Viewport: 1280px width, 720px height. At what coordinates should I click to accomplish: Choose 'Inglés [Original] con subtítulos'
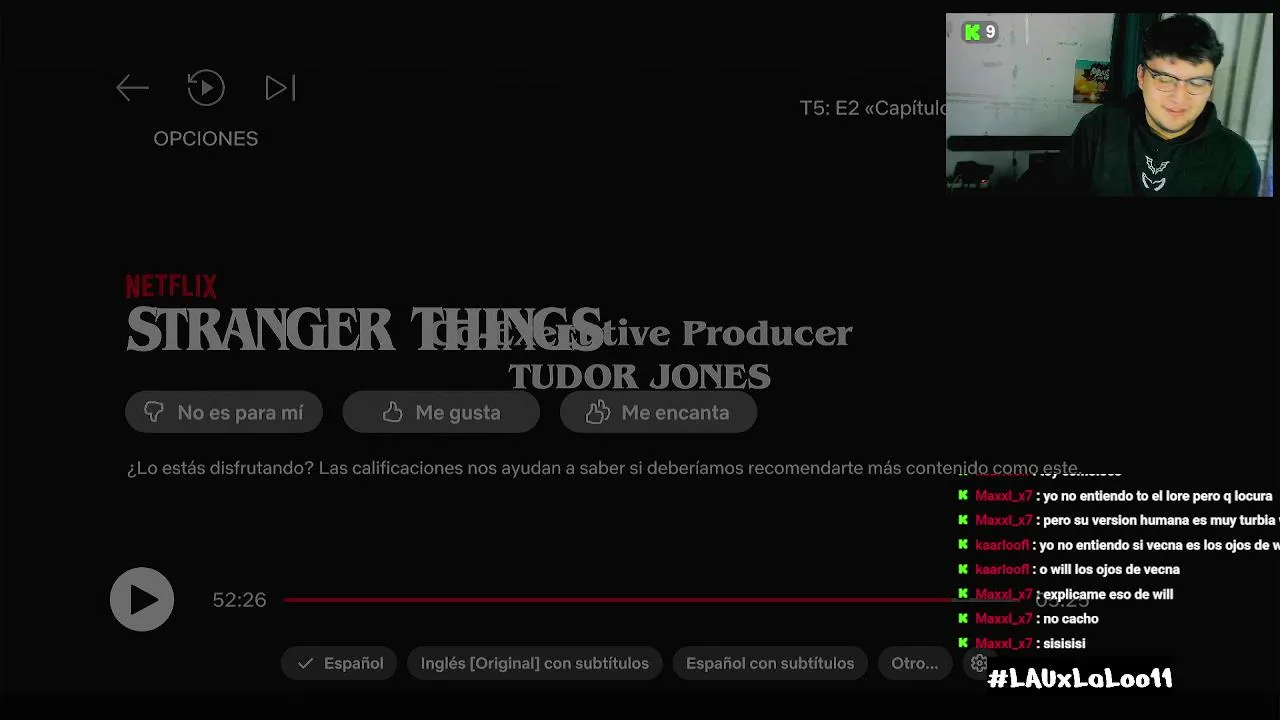tap(535, 663)
